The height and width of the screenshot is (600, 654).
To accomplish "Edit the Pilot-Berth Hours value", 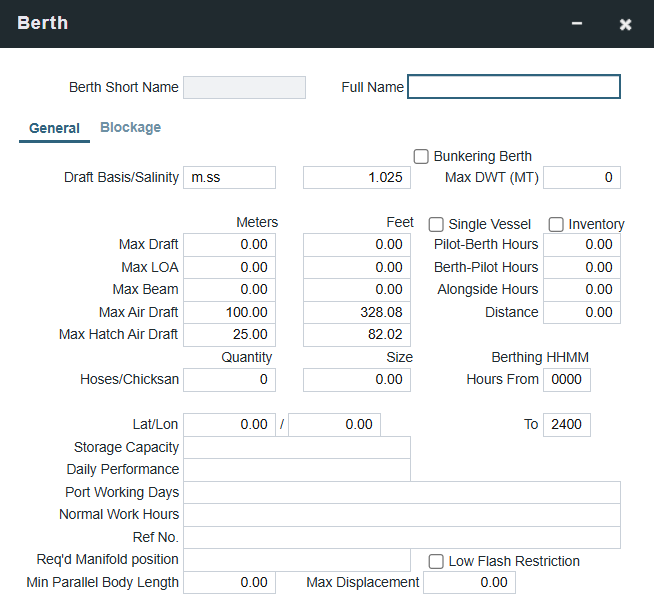I will coord(581,244).
